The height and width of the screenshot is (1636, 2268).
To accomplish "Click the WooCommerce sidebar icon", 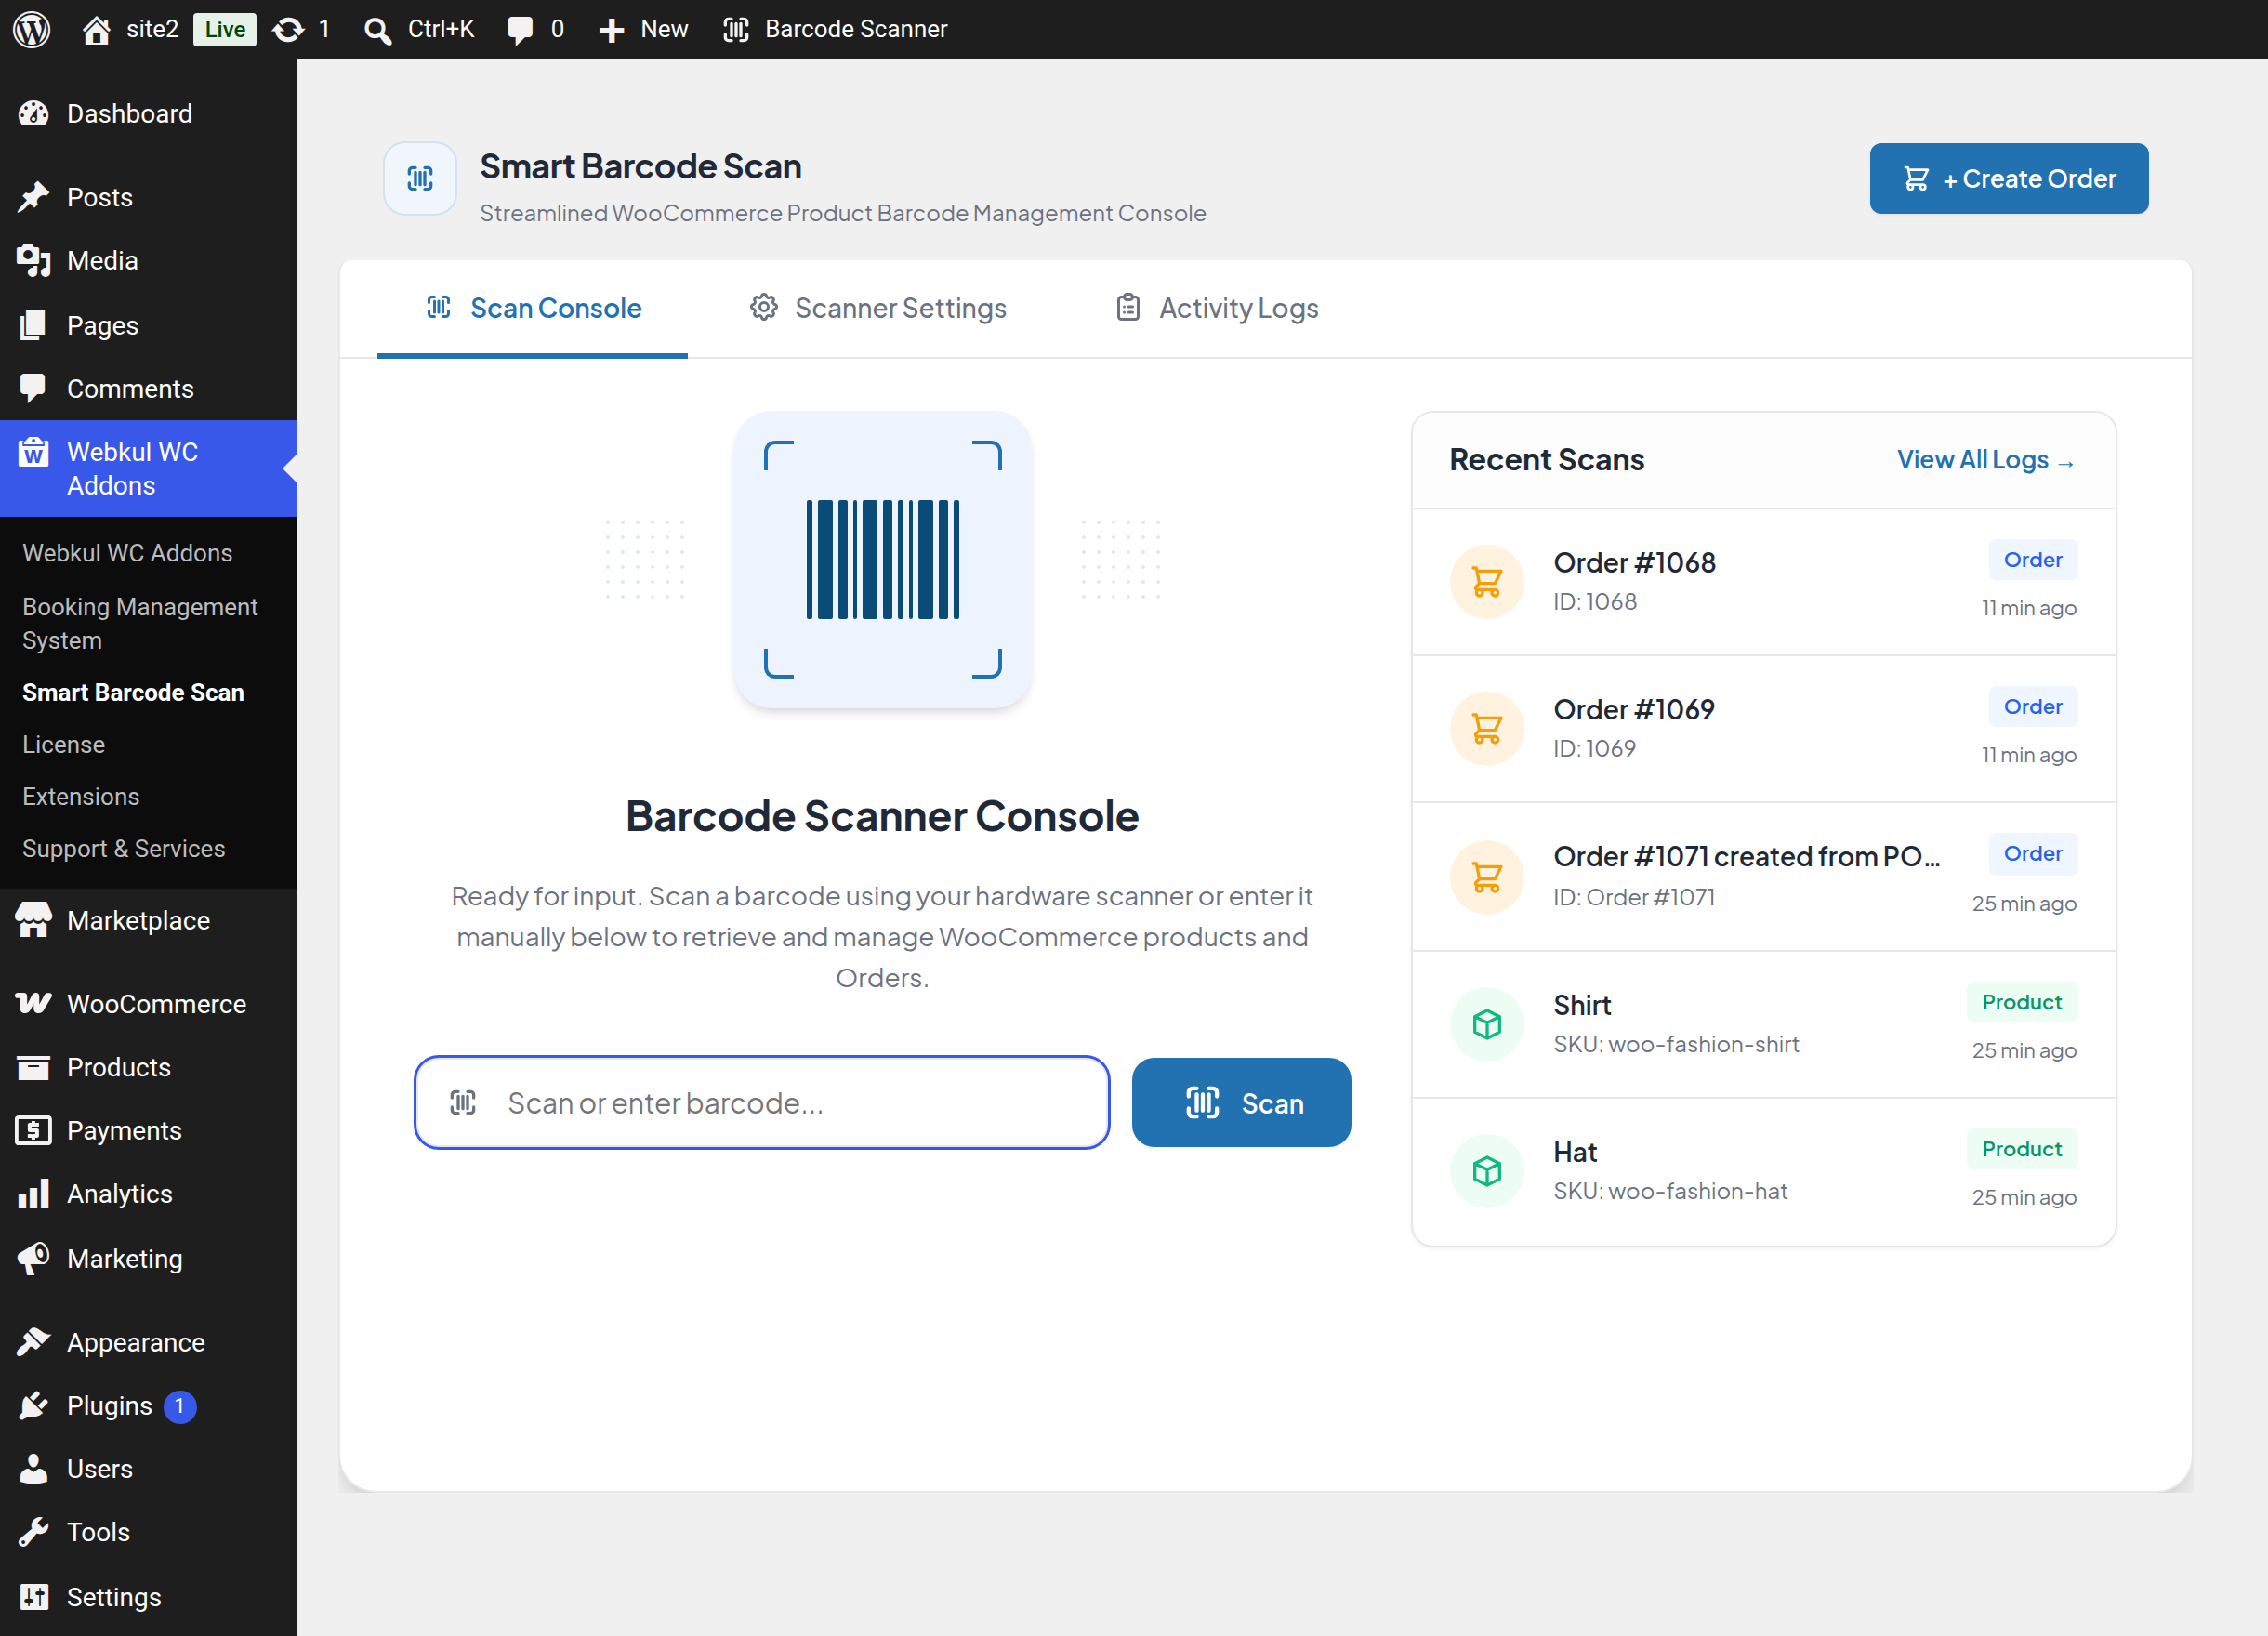I will click(x=34, y=1003).
